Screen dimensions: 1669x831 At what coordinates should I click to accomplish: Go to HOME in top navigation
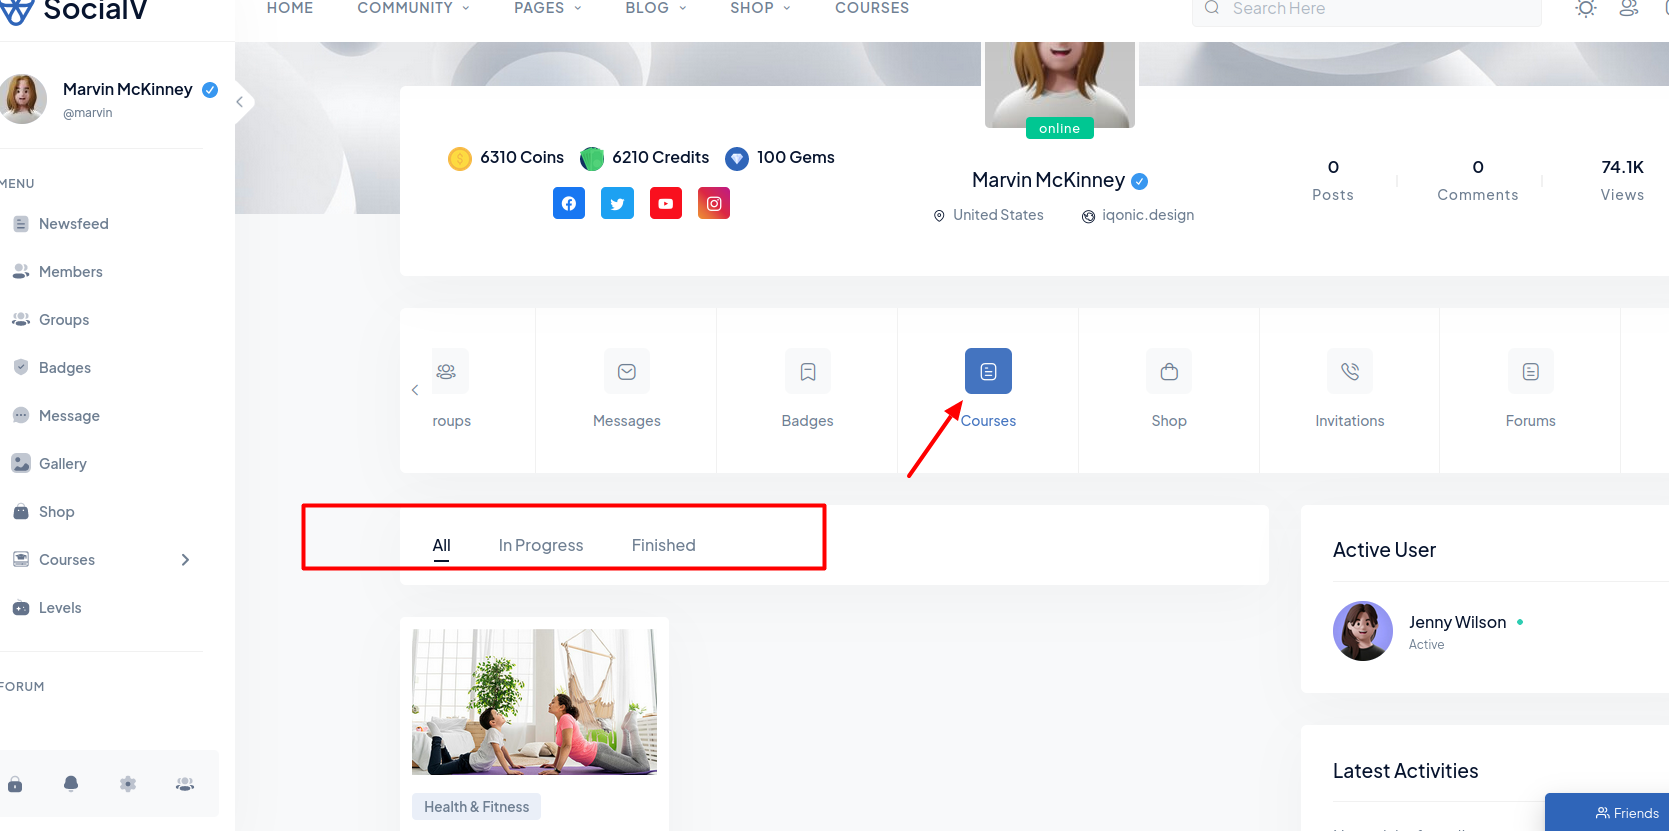[x=290, y=8]
